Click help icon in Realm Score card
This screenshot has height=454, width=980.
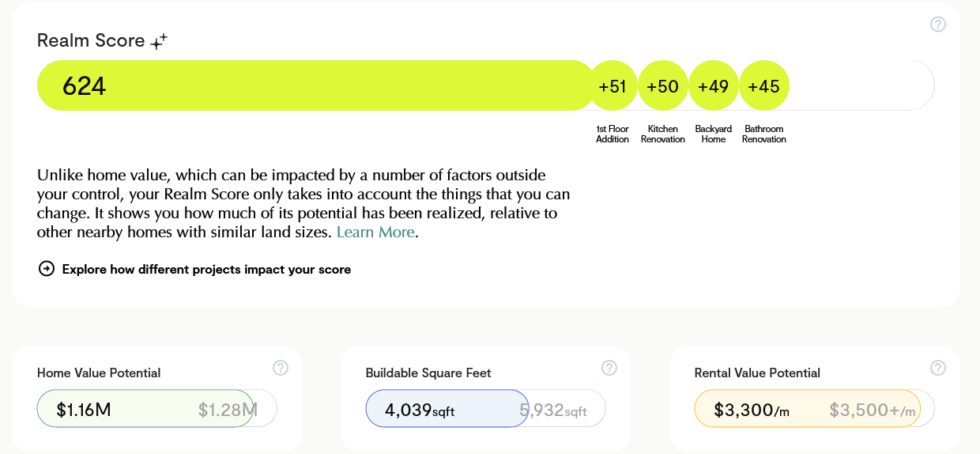coord(938,24)
